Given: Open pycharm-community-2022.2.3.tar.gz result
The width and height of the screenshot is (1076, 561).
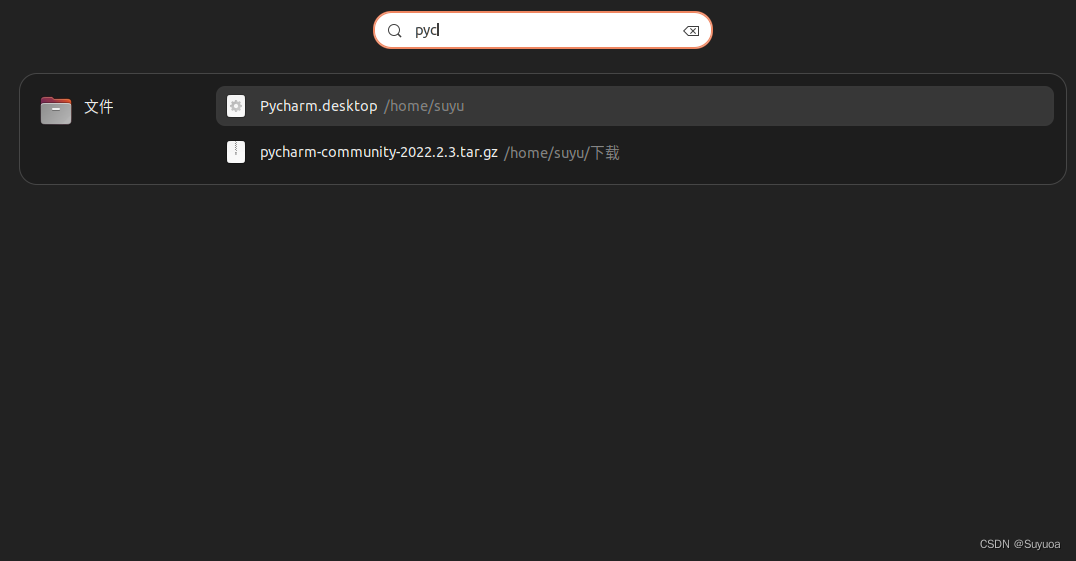Looking at the screenshot, I should click(379, 152).
